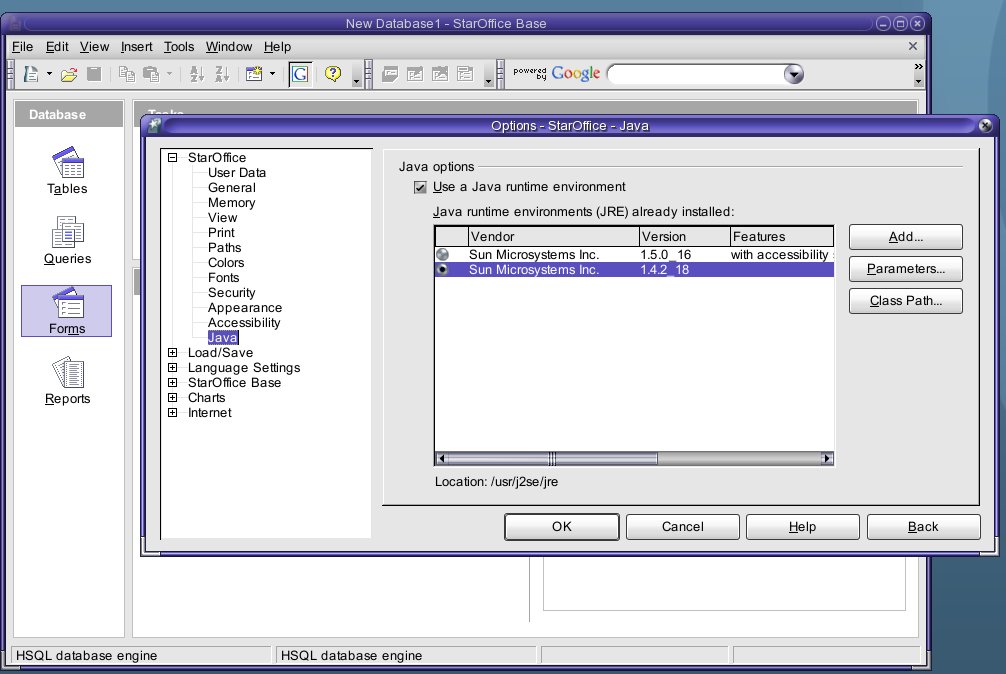Click the Parameters... button

[905, 269]
